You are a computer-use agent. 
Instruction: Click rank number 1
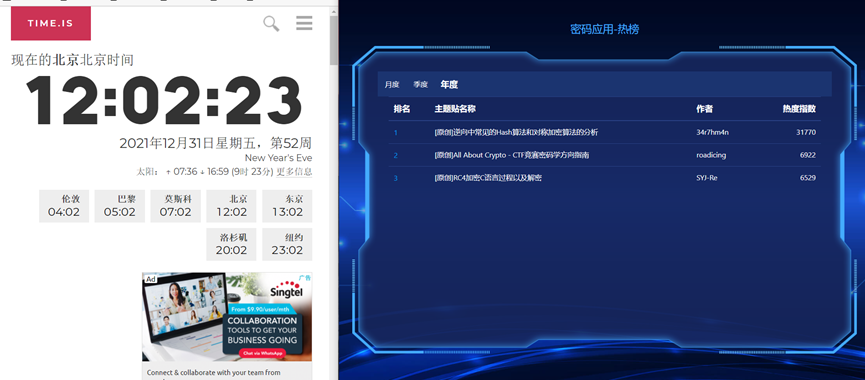click(396, 133)
